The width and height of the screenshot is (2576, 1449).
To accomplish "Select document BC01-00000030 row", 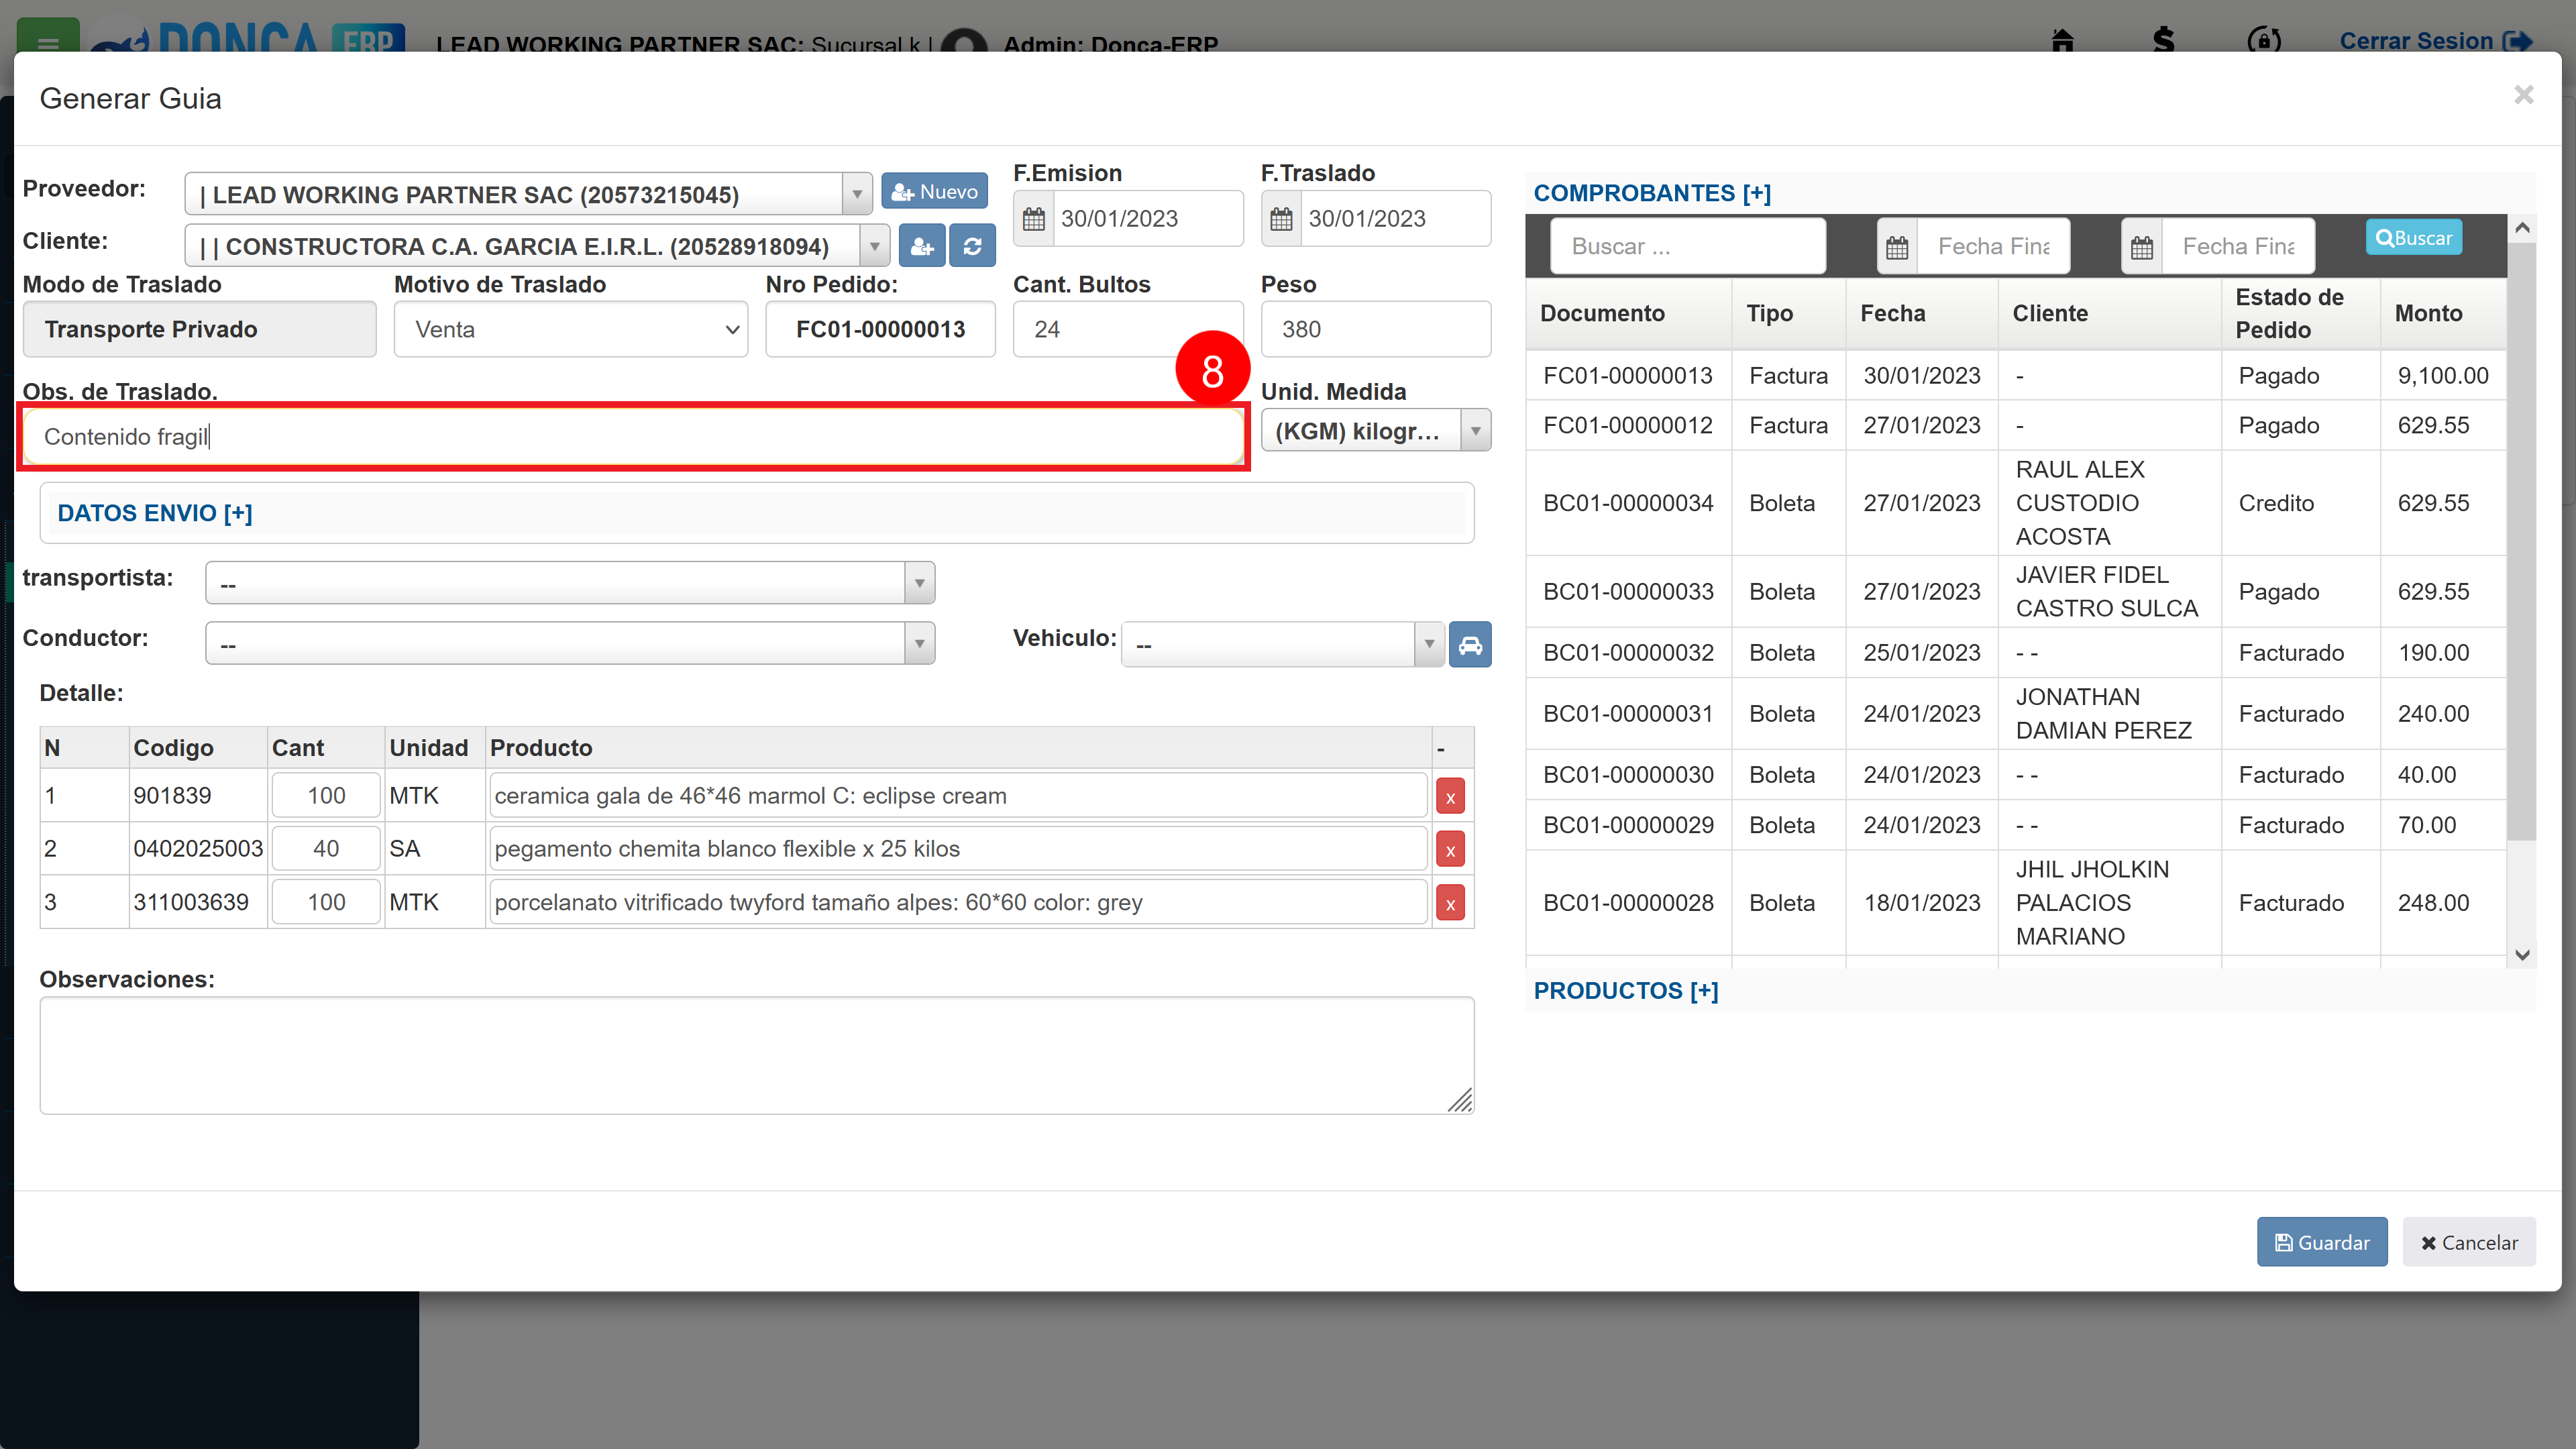I will click(x=2015, y=775).
